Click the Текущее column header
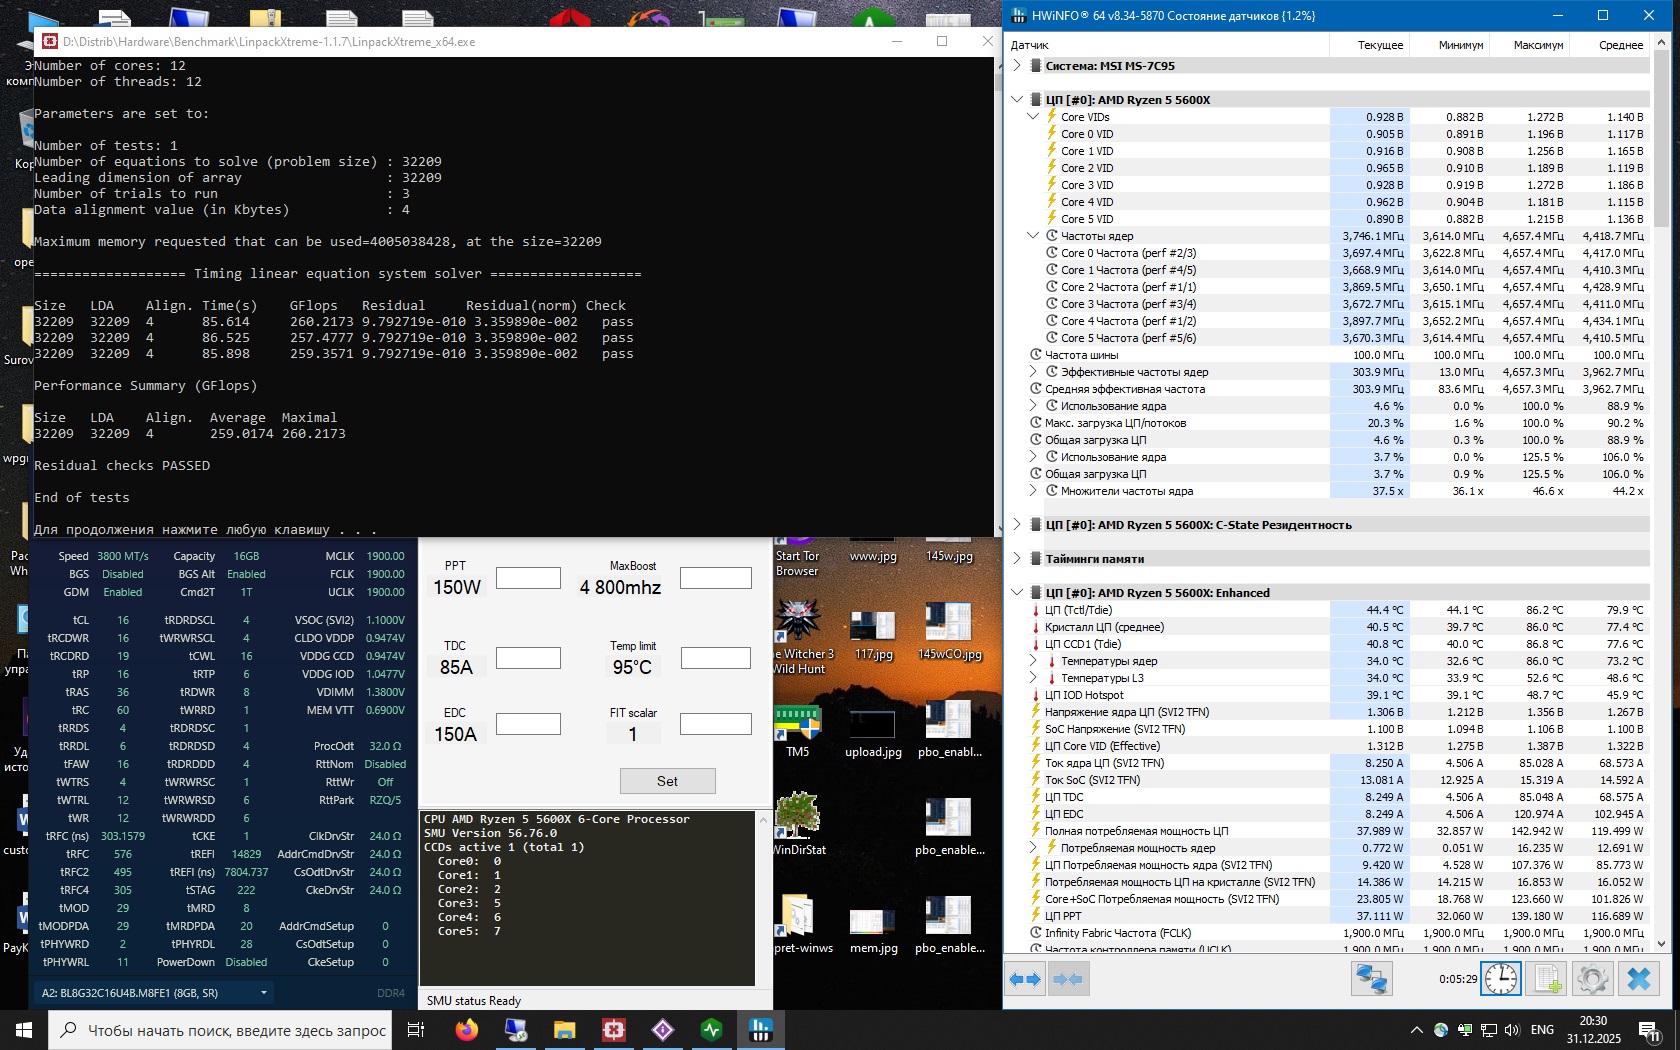The image size is (1680, 1050). coord(1369,45)
